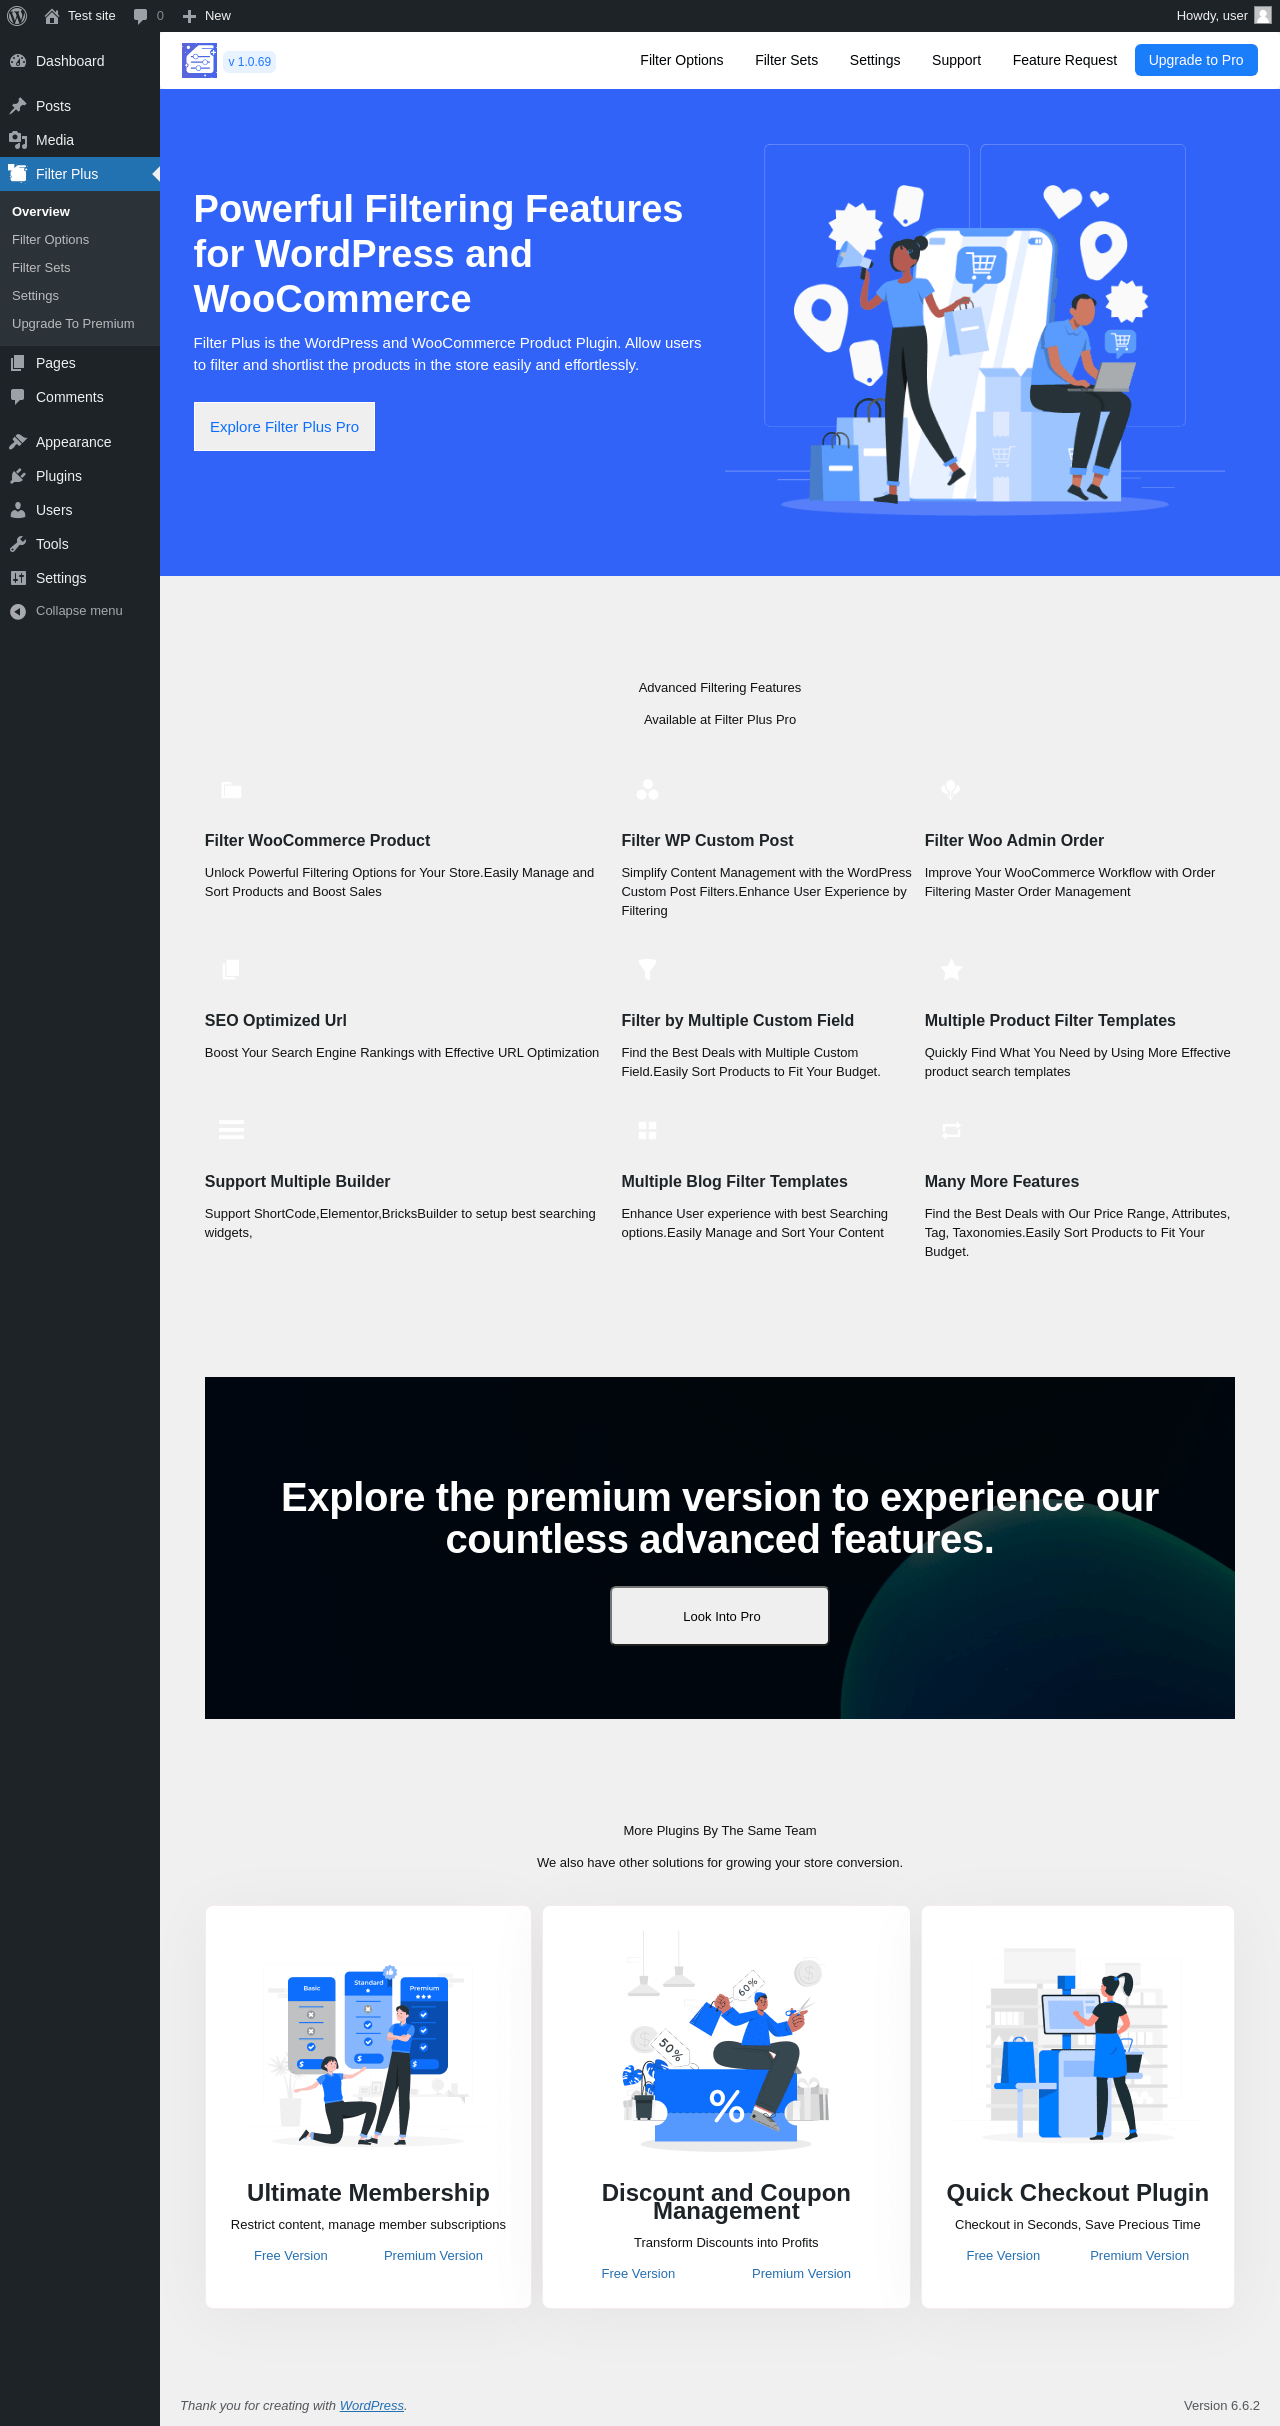The image size is (1280, 2426).
Task: Click the WordPress logo in admin bar
Action: tap(17, 16)
